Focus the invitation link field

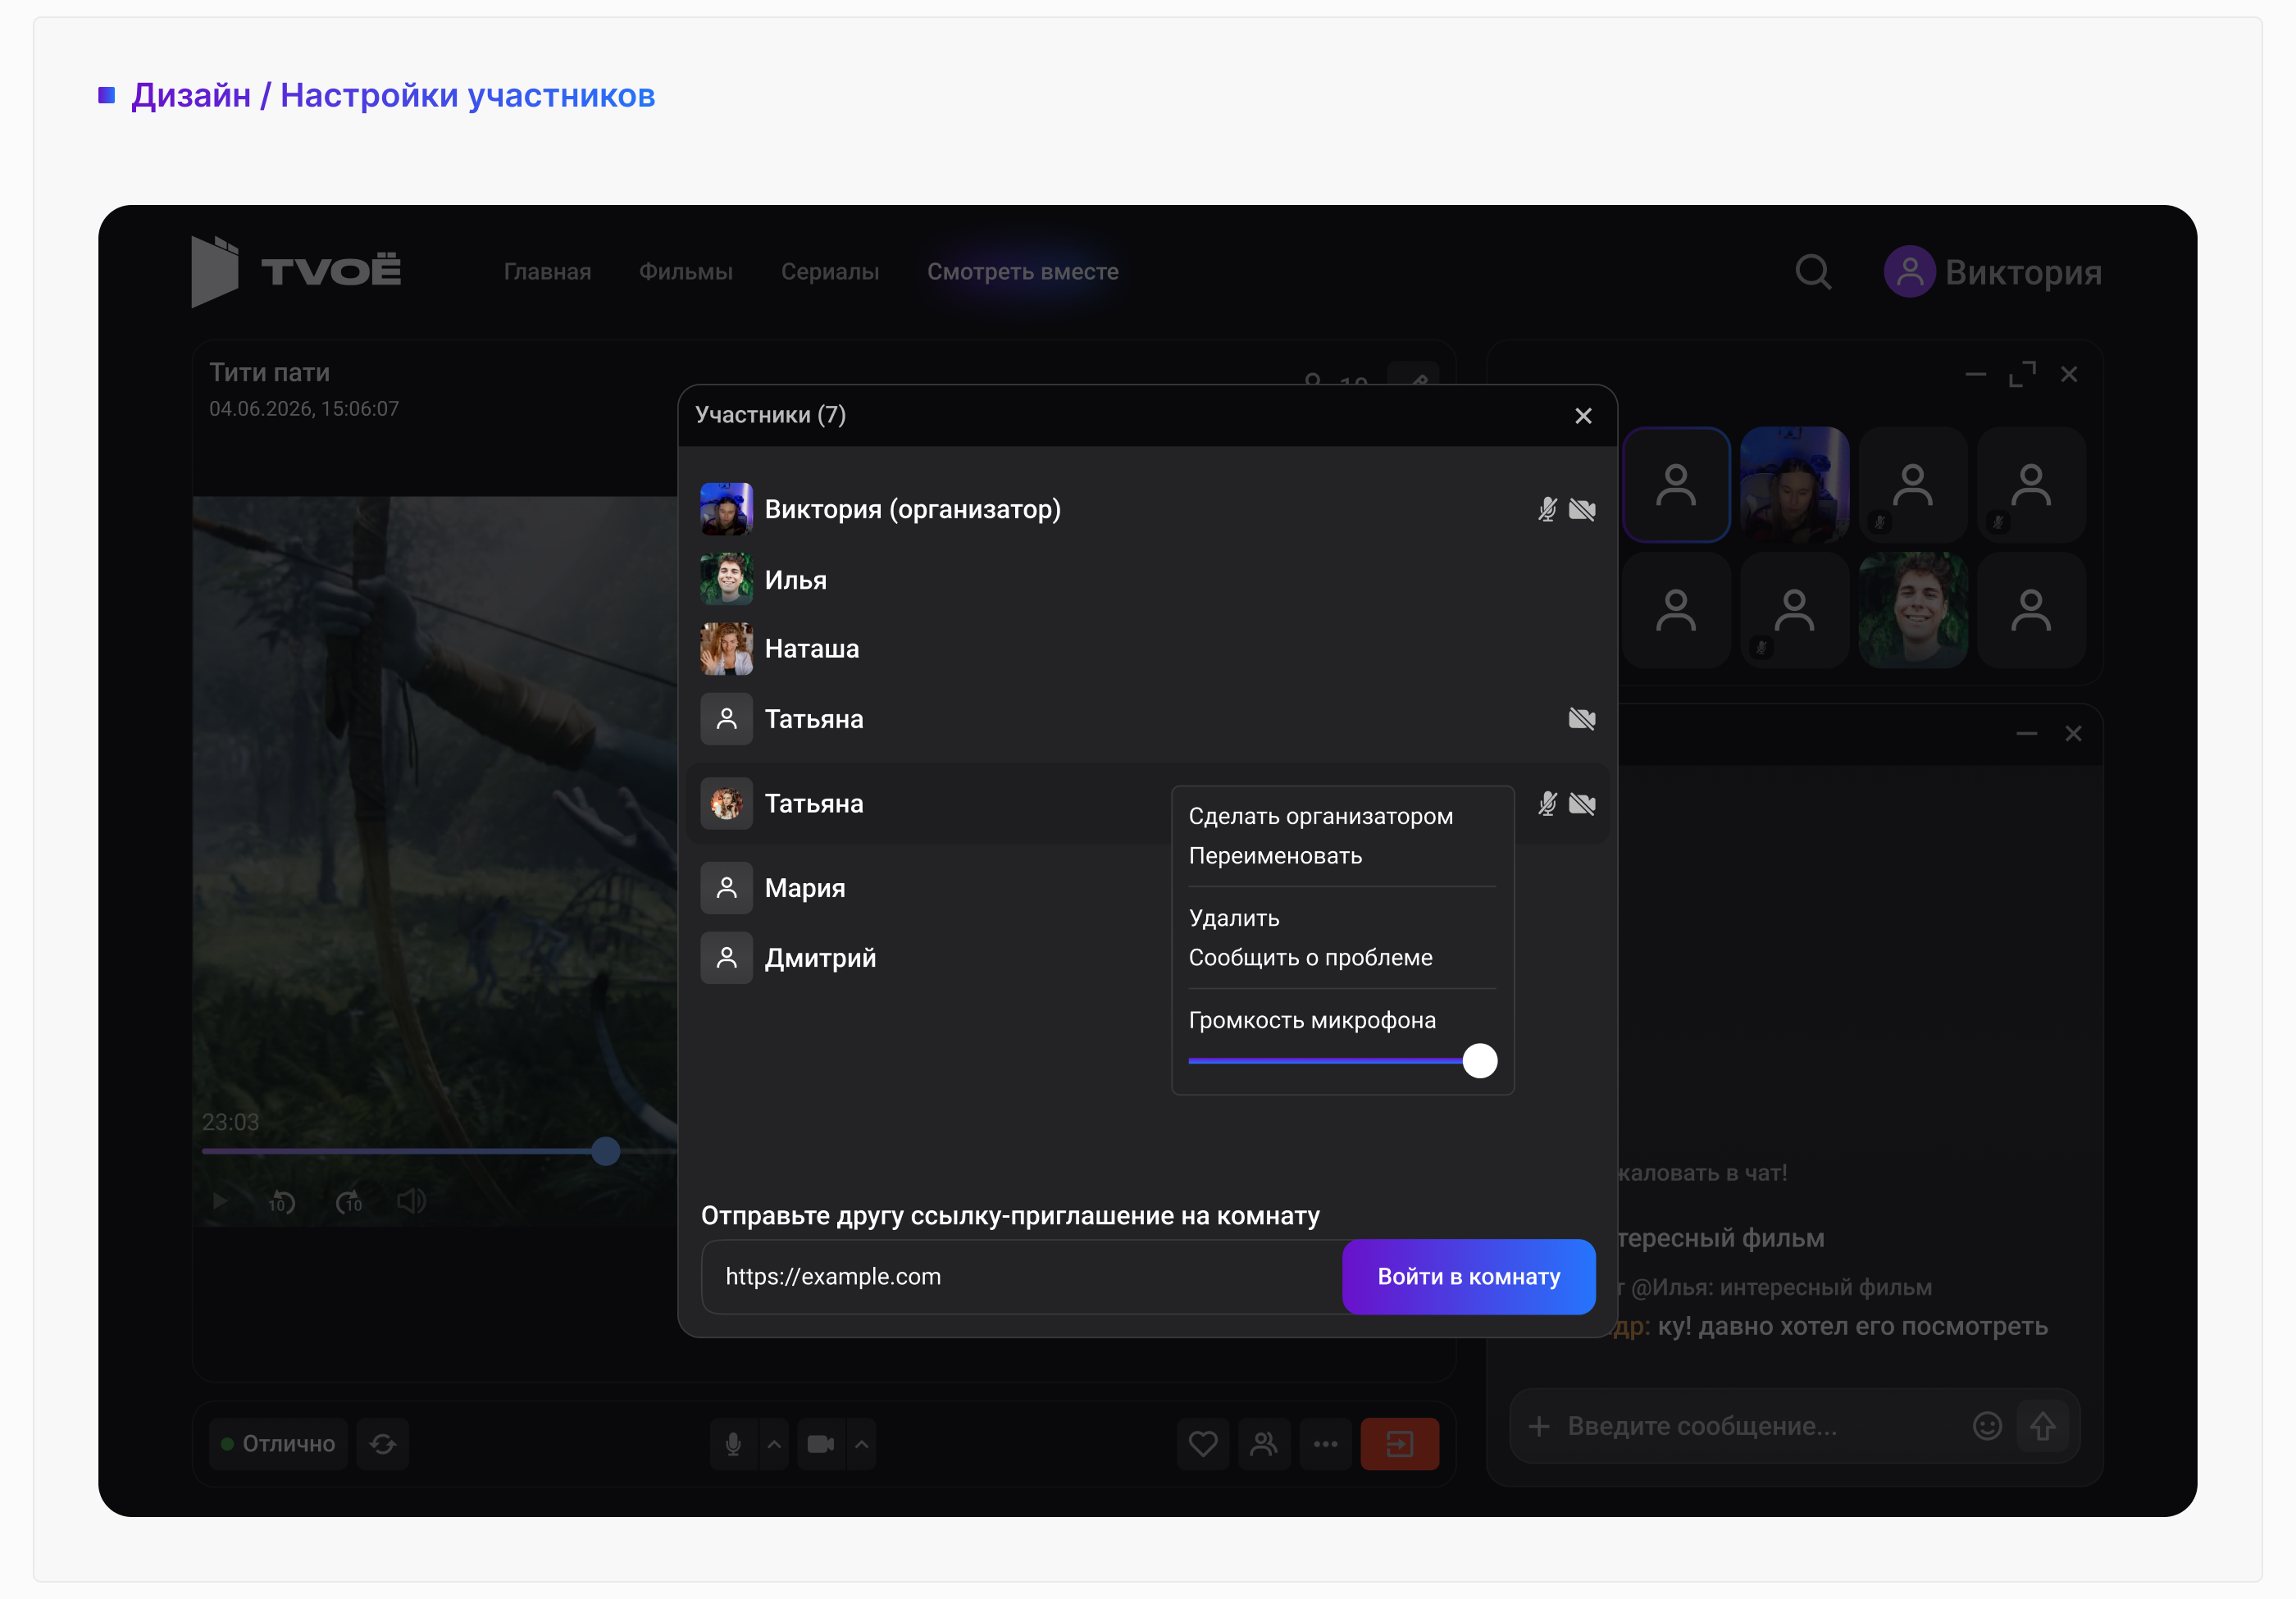pos(1022,1277)
